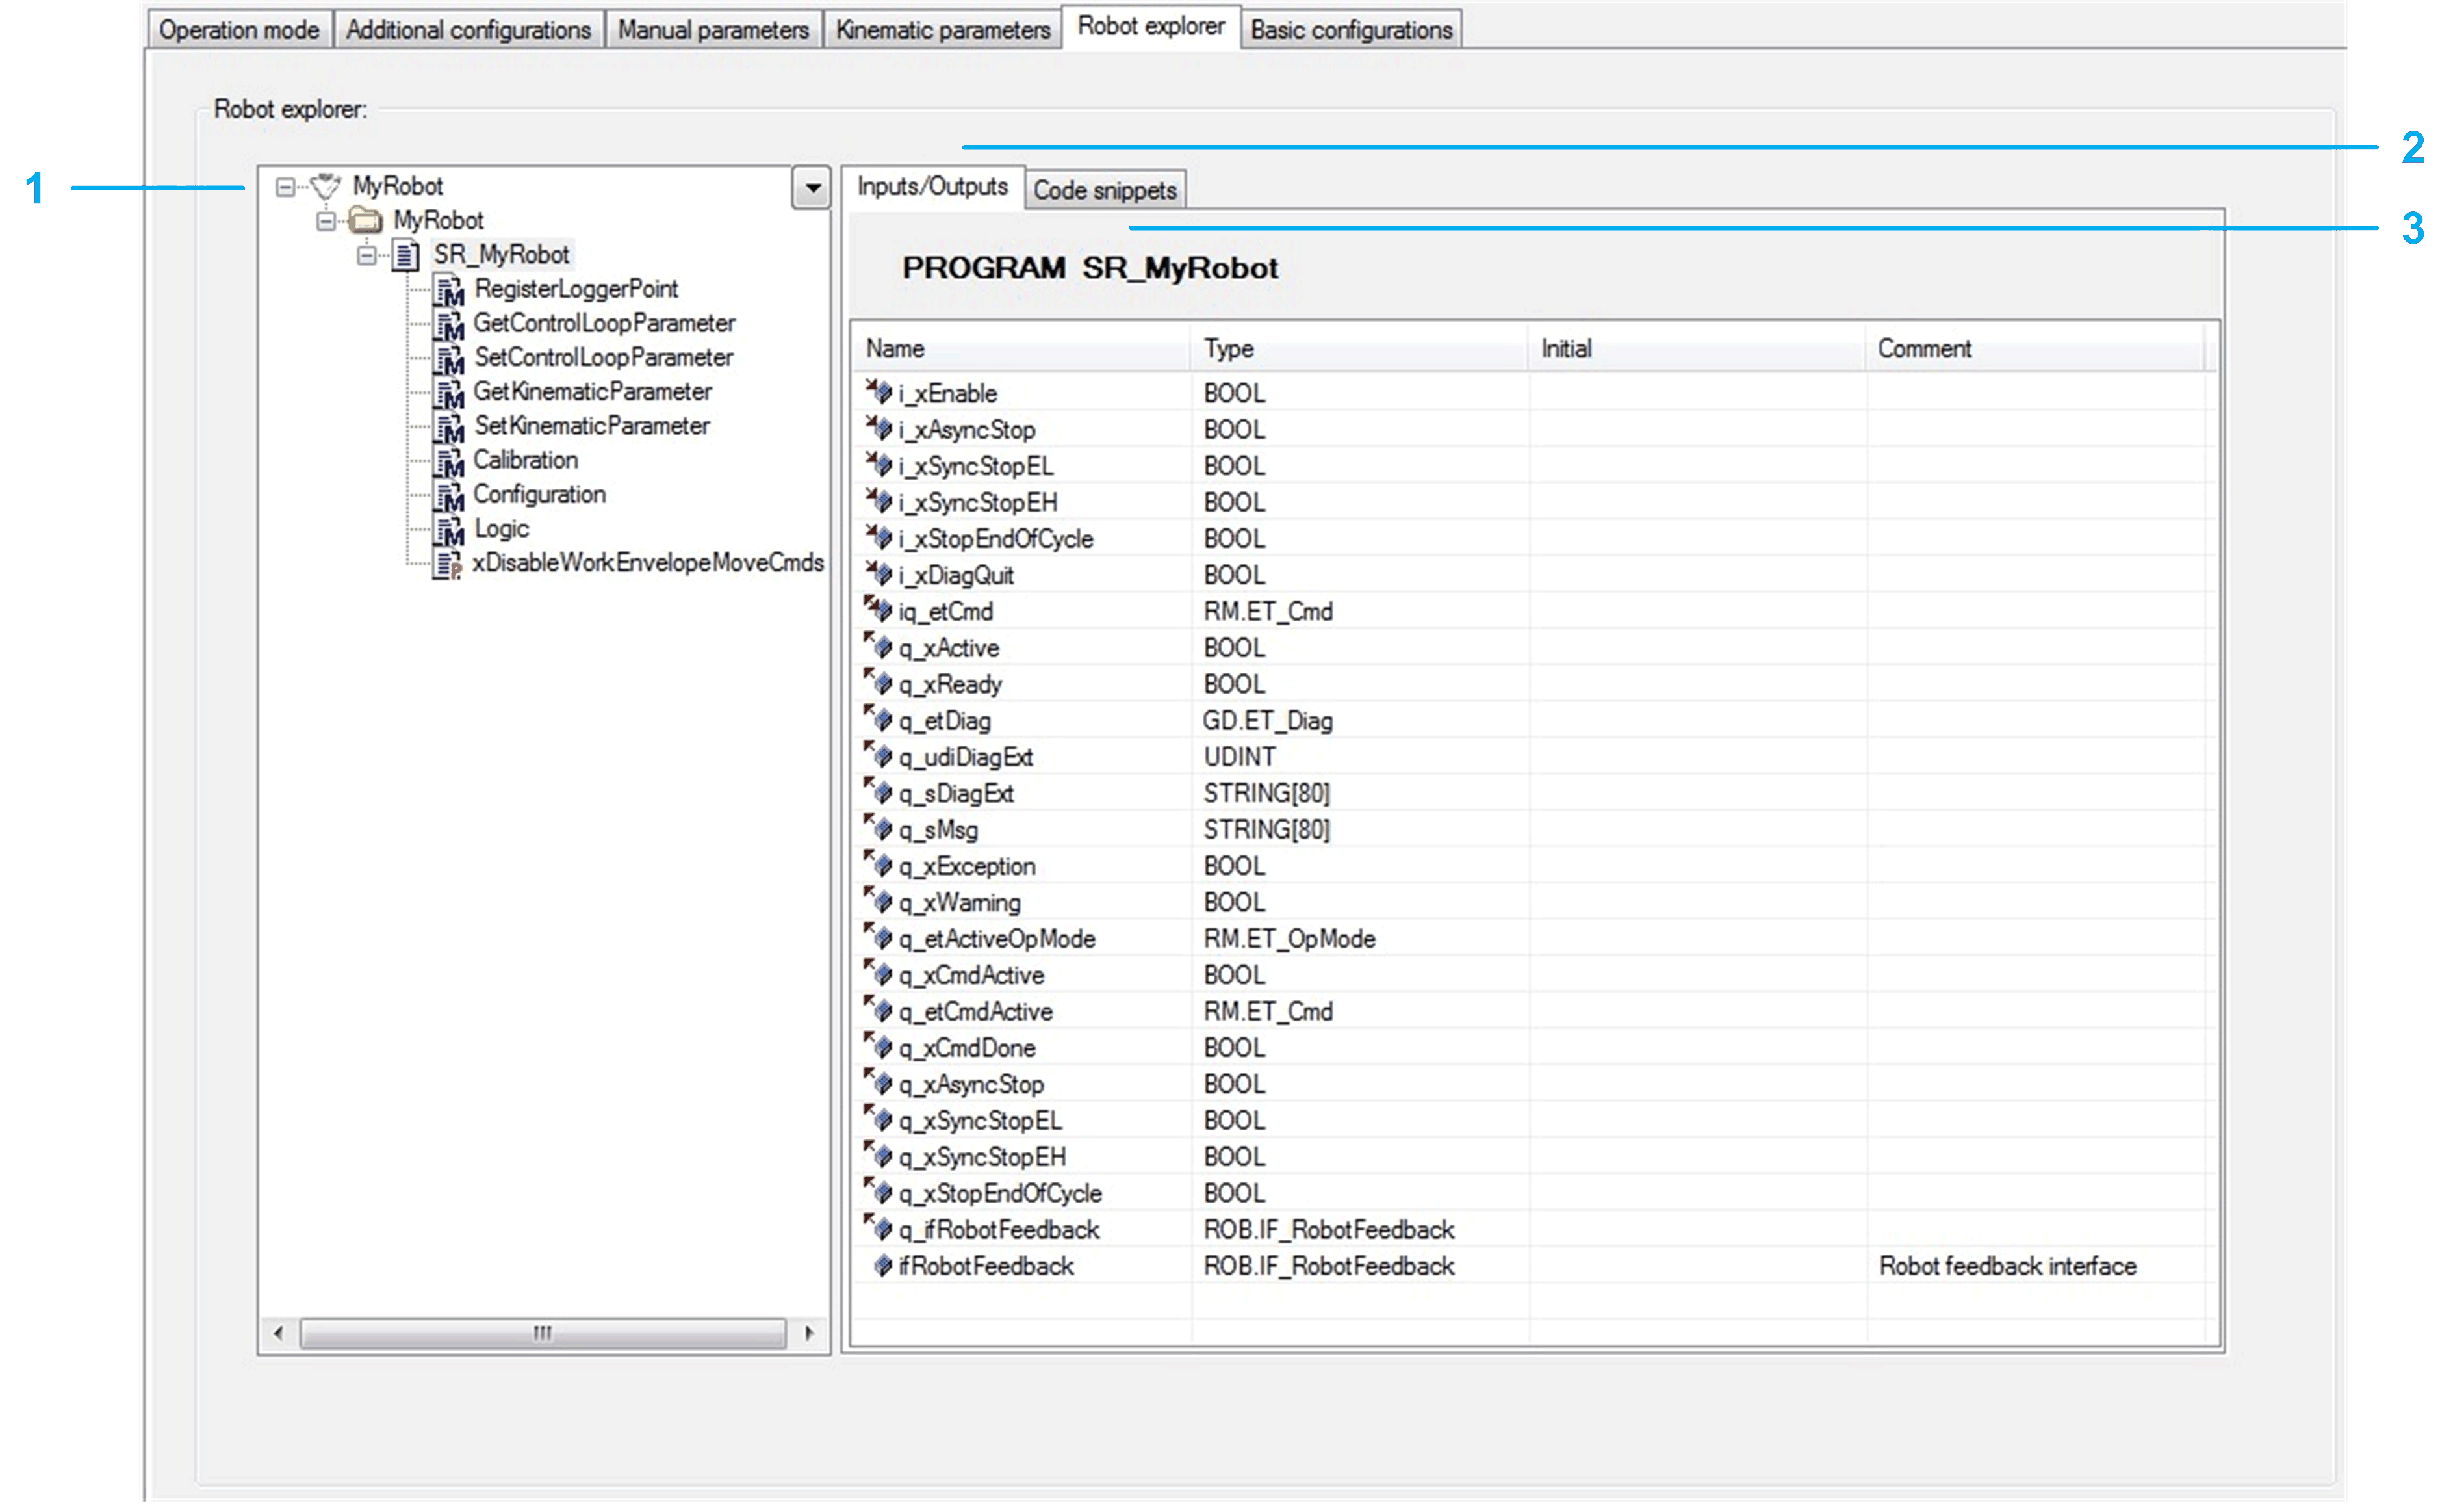2464x1508 pixels.
Task: Select the RegisterLoggerPoint tree item
Action: coord(576,290)
